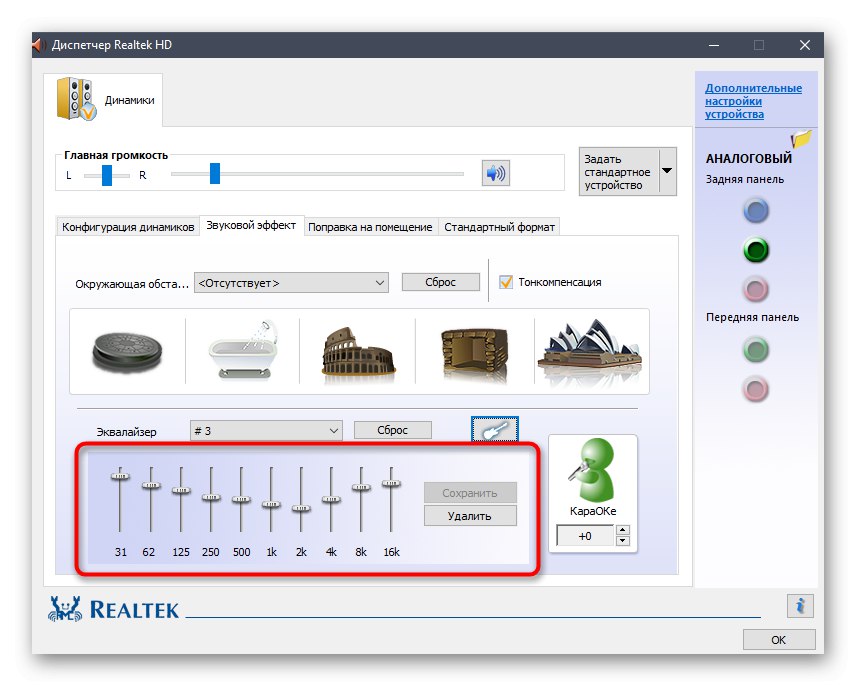856x686 pixels.
Task: Toggle the Тонкомпенсация checkbox
Action: point(506,282)
